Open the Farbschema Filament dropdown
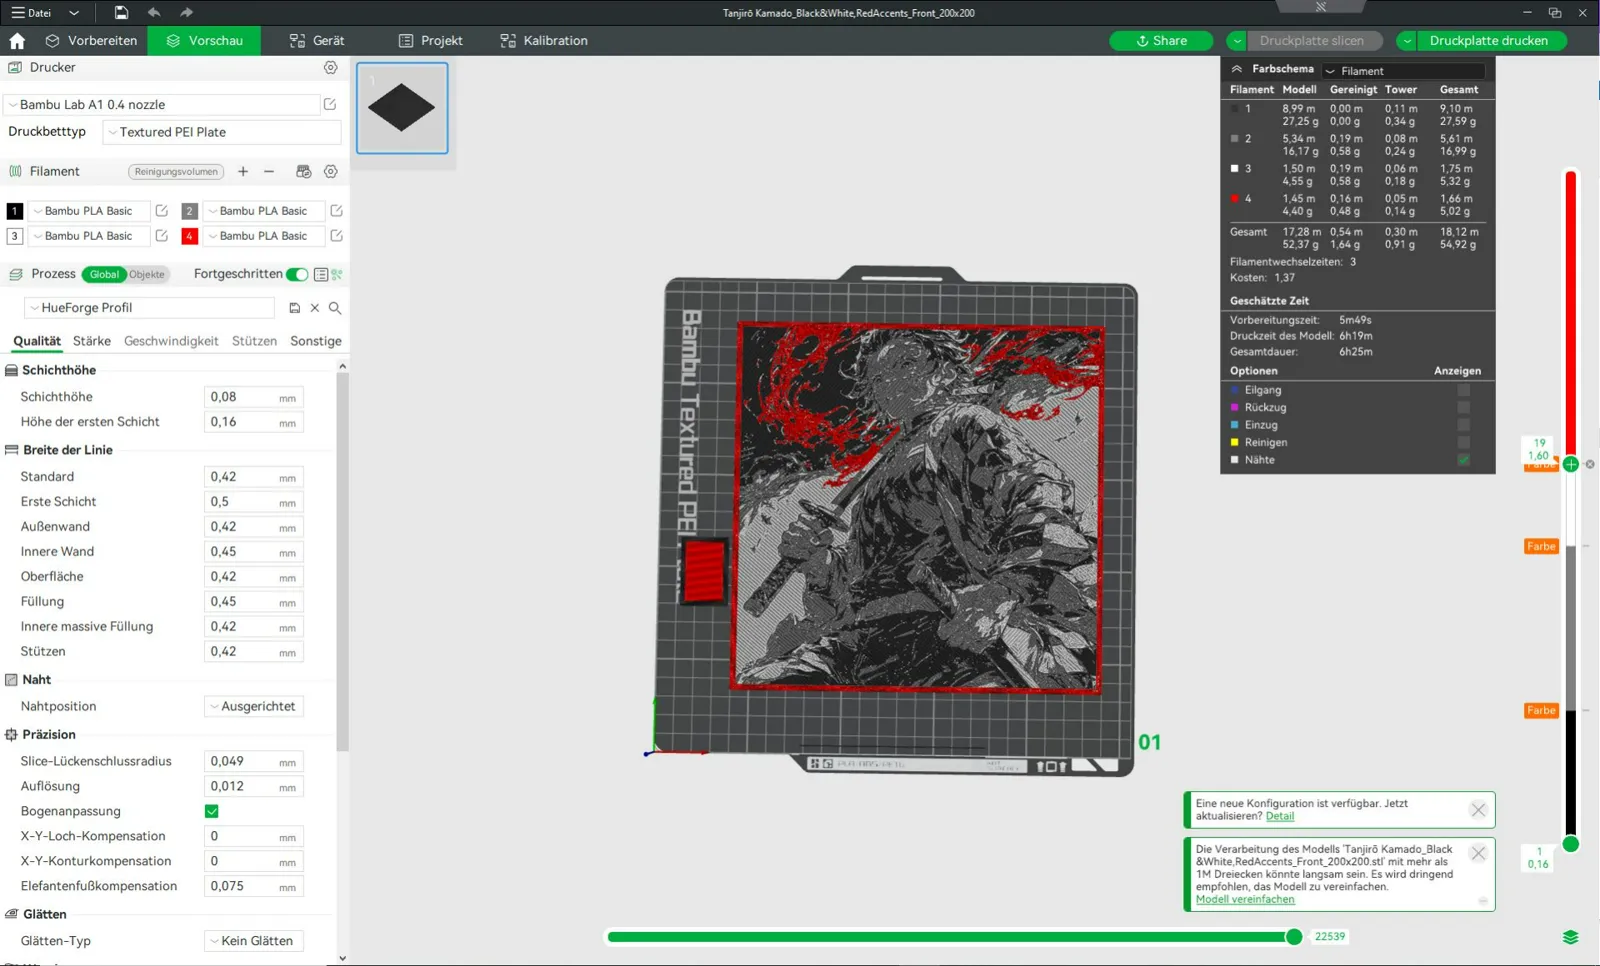1600x966 pixels. pyautogui.click(x=1403, y=71)
